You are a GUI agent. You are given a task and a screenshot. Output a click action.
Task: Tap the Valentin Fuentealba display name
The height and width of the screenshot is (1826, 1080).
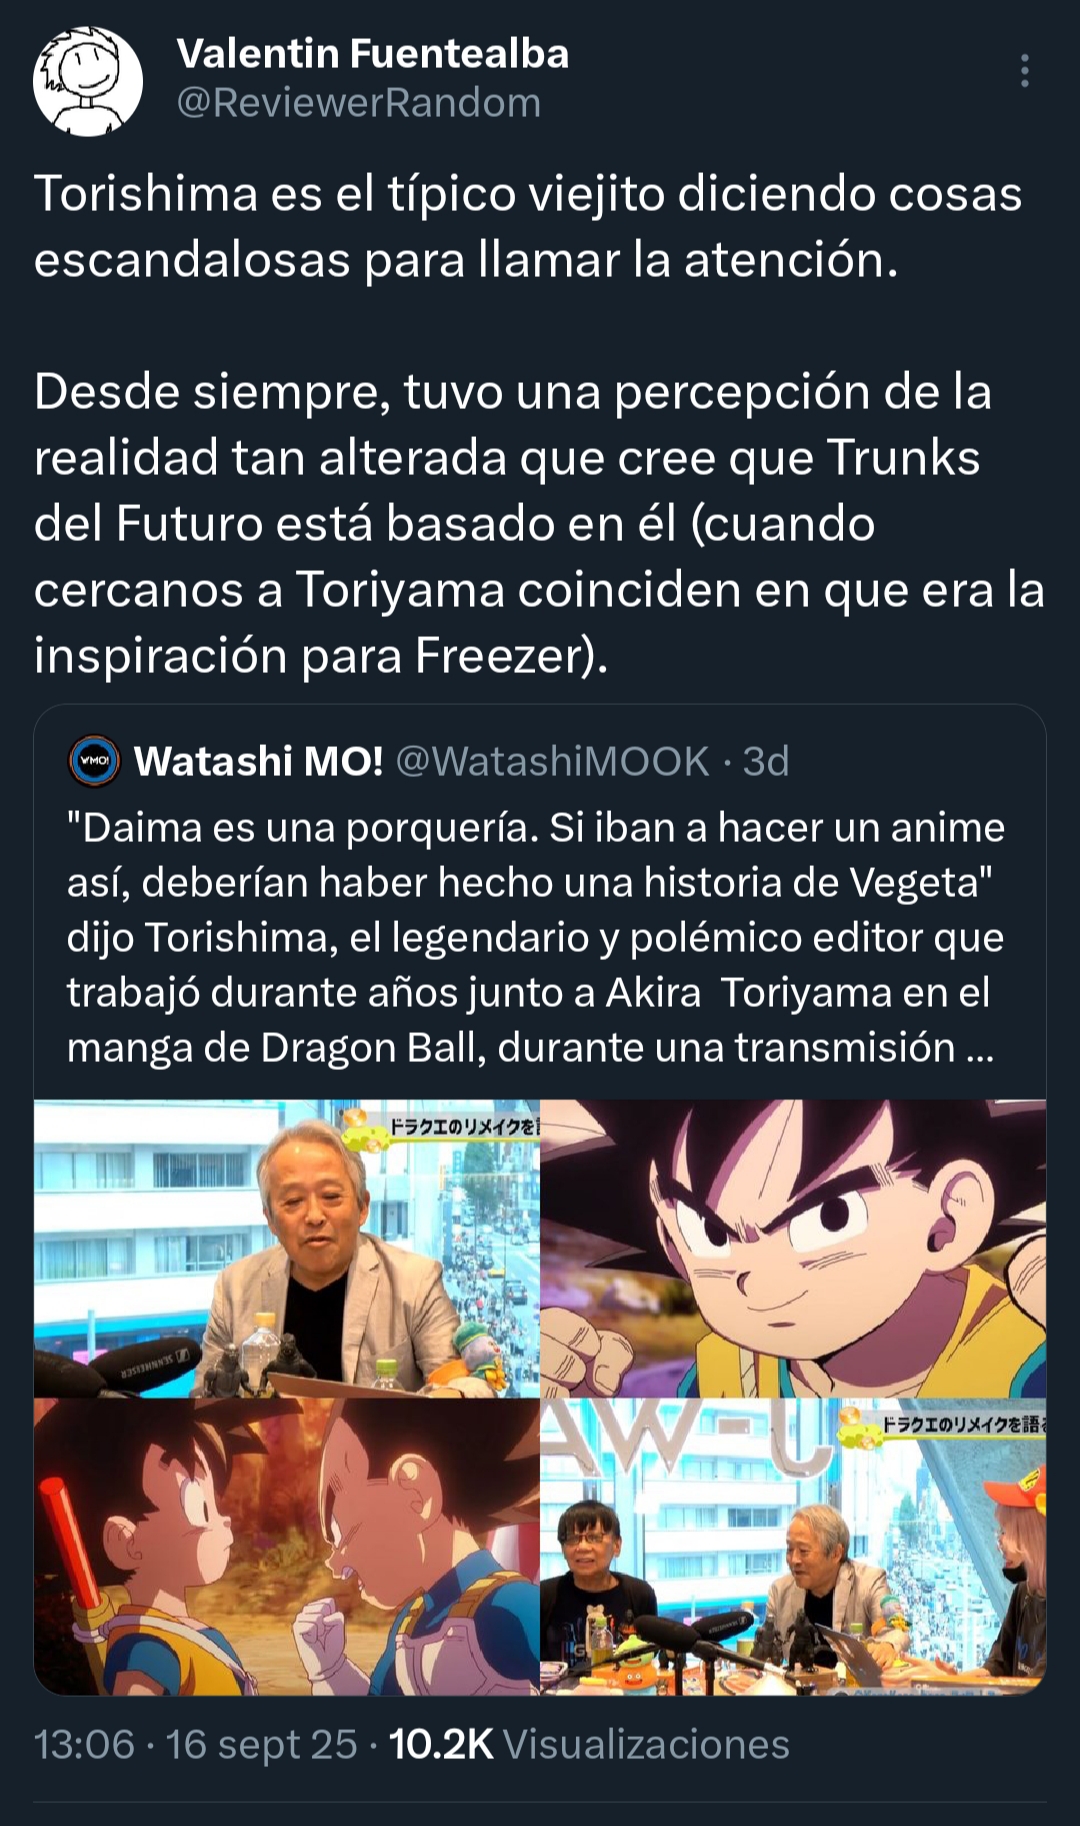(x=373, y=53)
